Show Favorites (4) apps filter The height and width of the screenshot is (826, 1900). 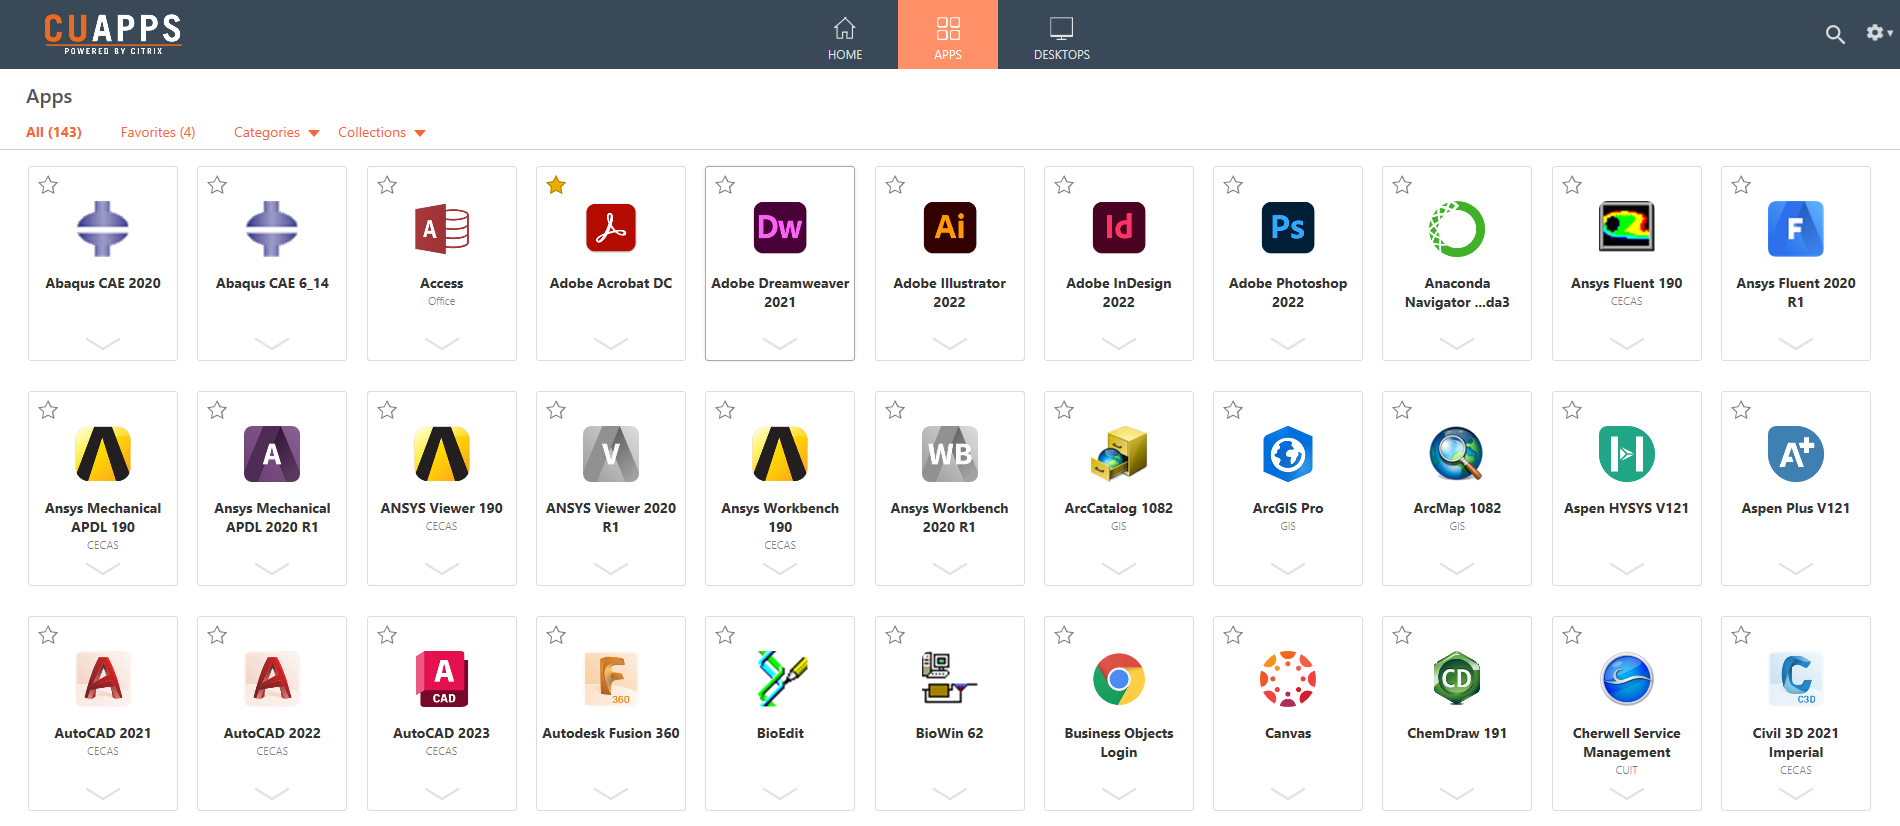click(158, 132)
